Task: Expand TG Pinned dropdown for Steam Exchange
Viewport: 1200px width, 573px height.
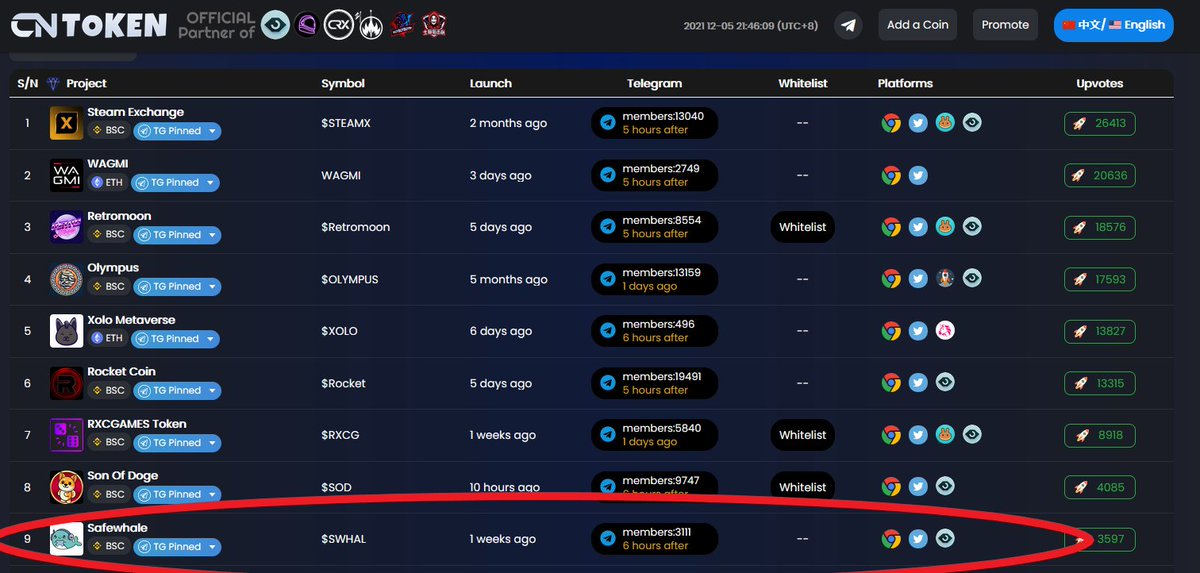Action: [176, 131]
